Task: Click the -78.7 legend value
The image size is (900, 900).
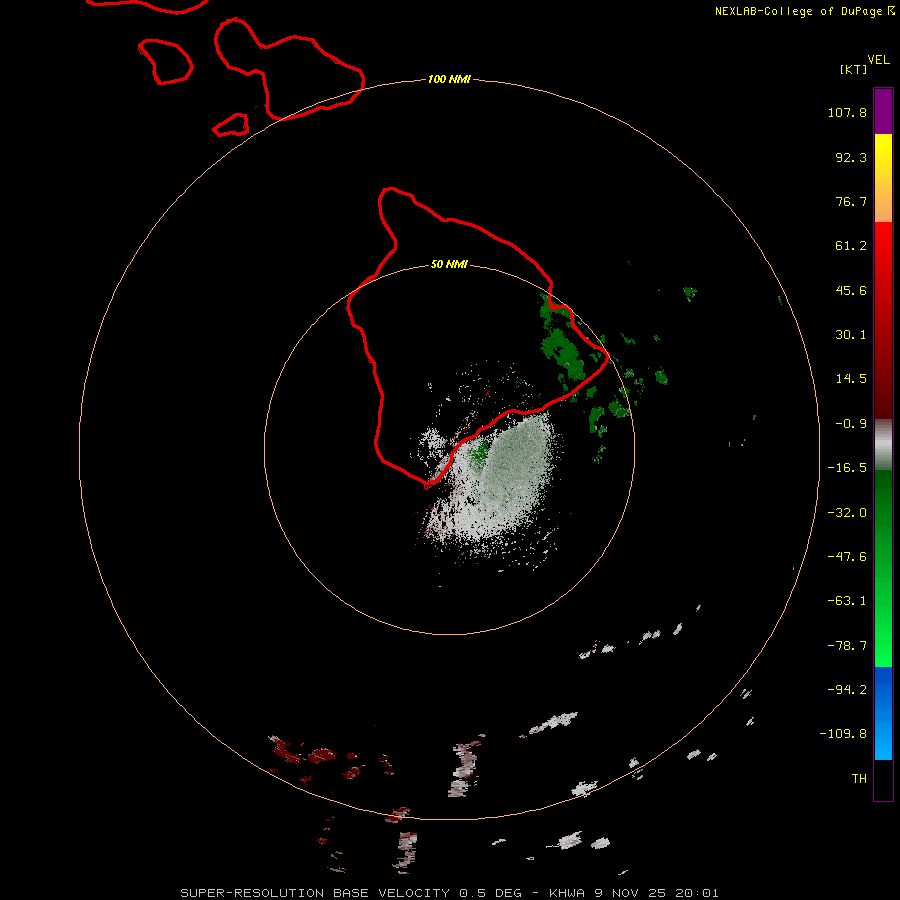Action: (x=847, y=646)
